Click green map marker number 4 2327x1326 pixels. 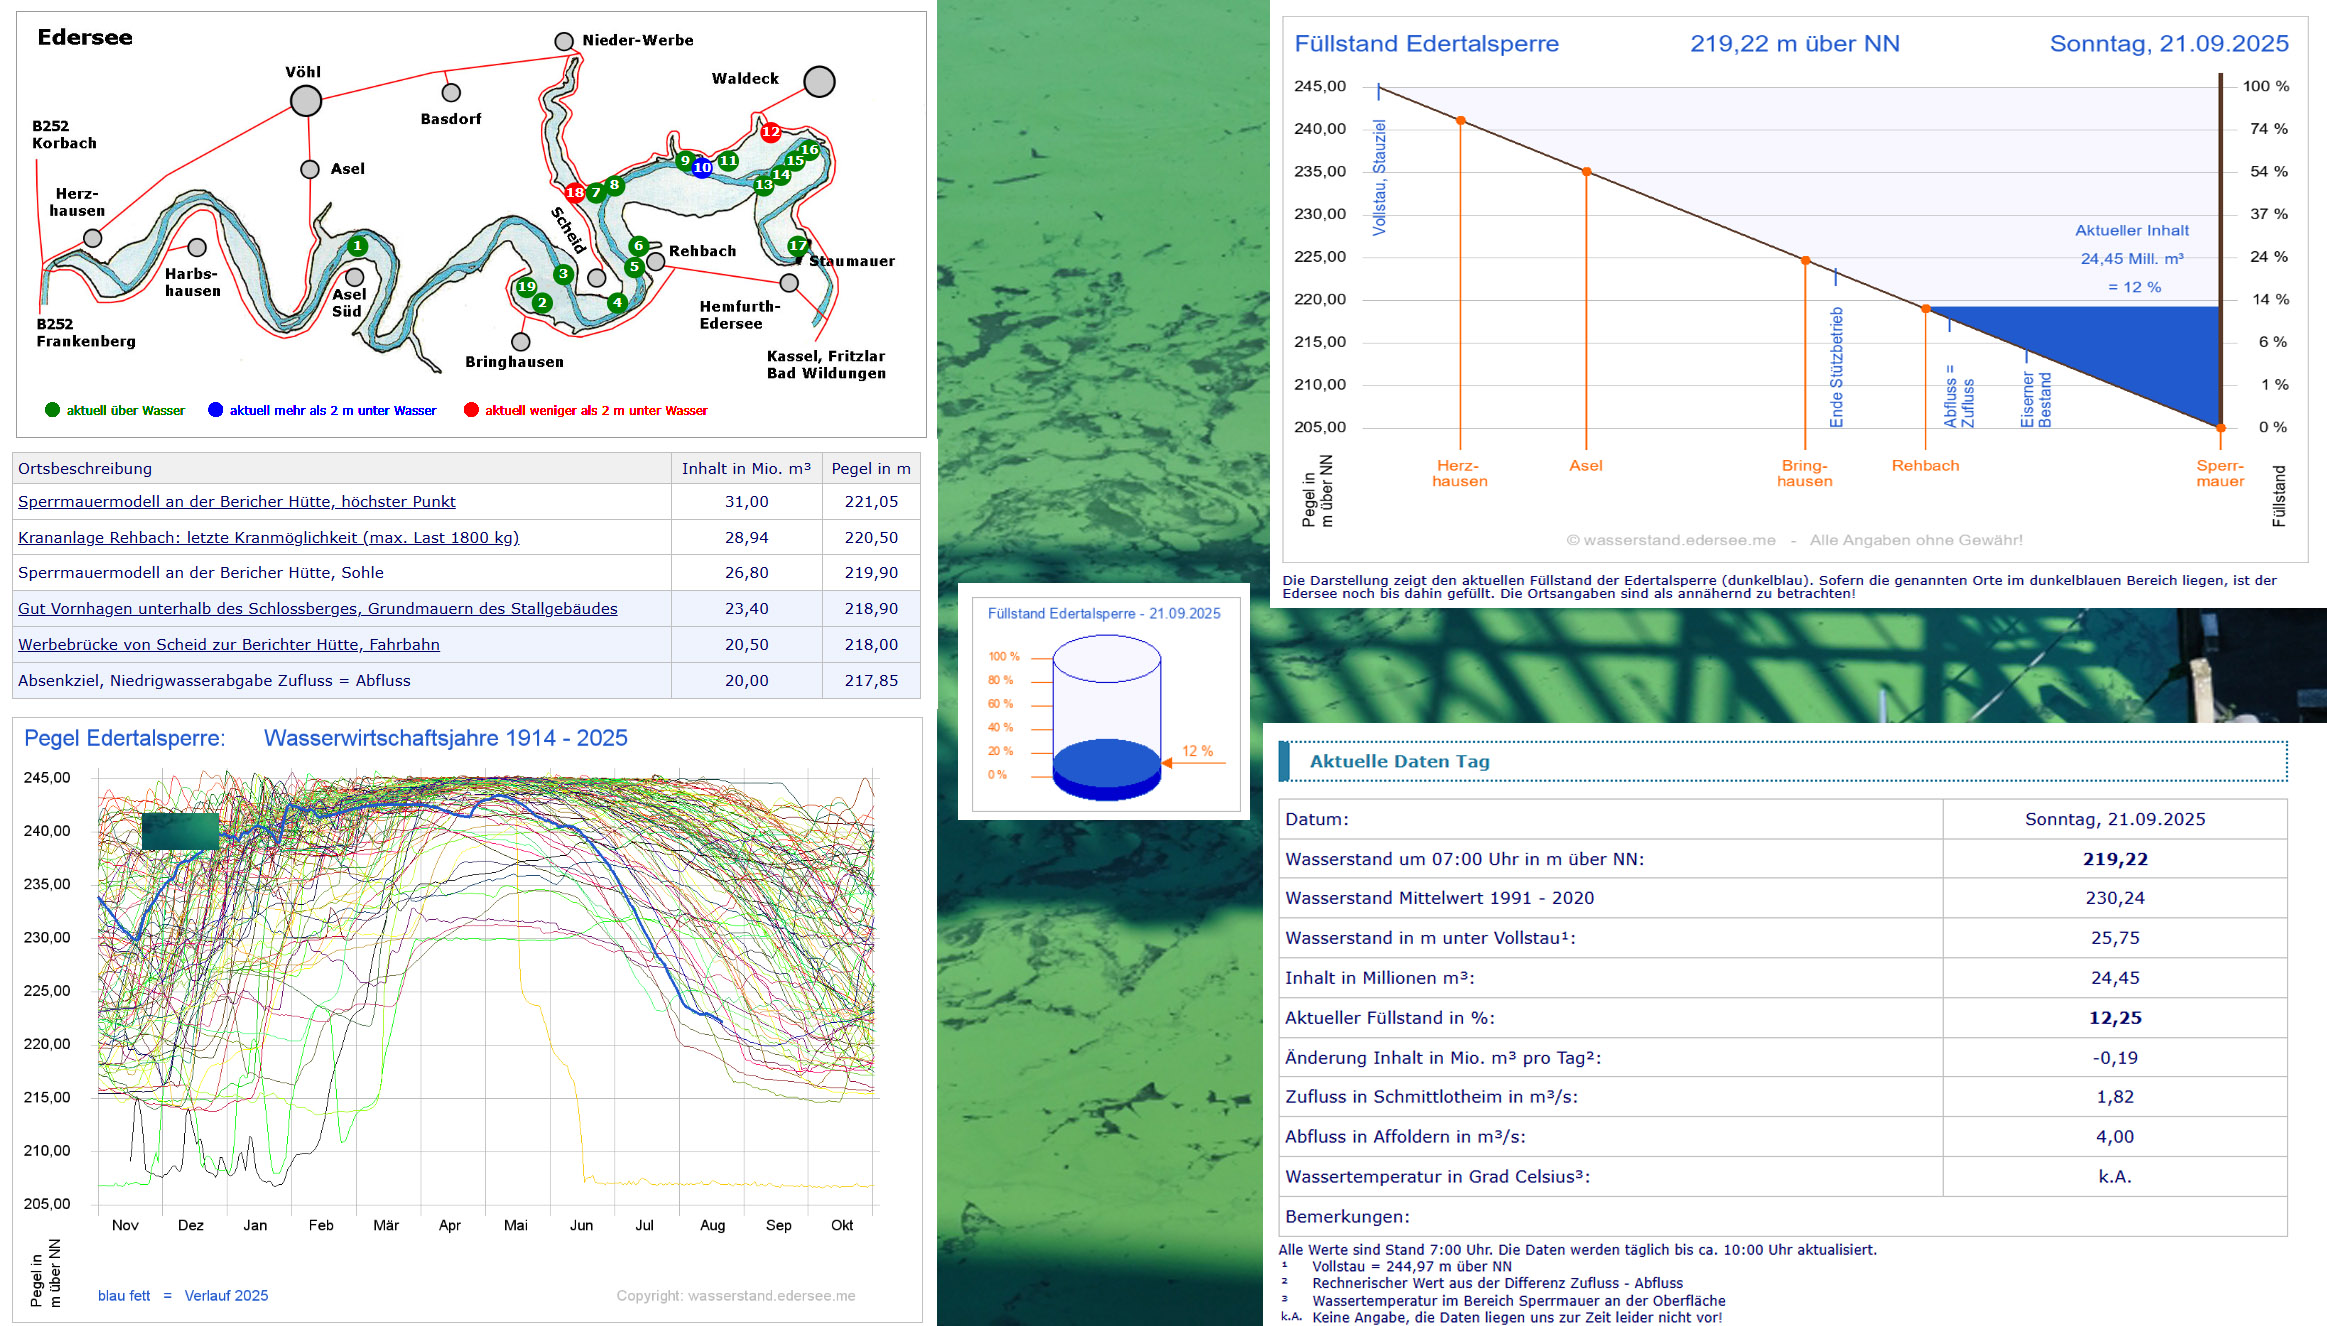[617, 302]
